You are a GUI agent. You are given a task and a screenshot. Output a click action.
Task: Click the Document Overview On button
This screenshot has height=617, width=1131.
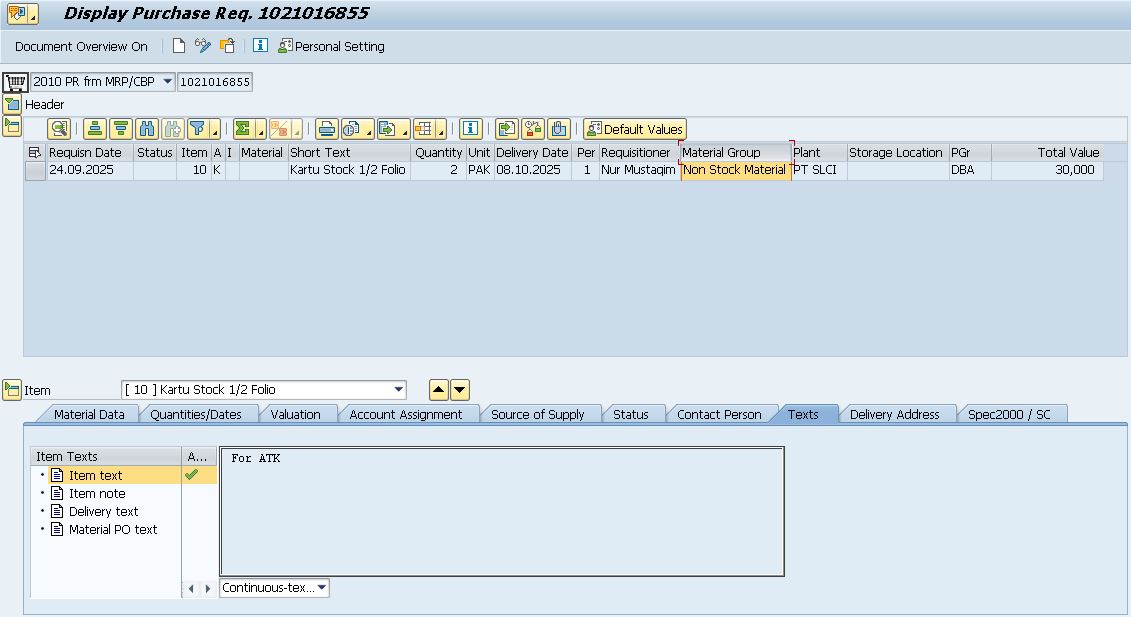coord(81,46)
